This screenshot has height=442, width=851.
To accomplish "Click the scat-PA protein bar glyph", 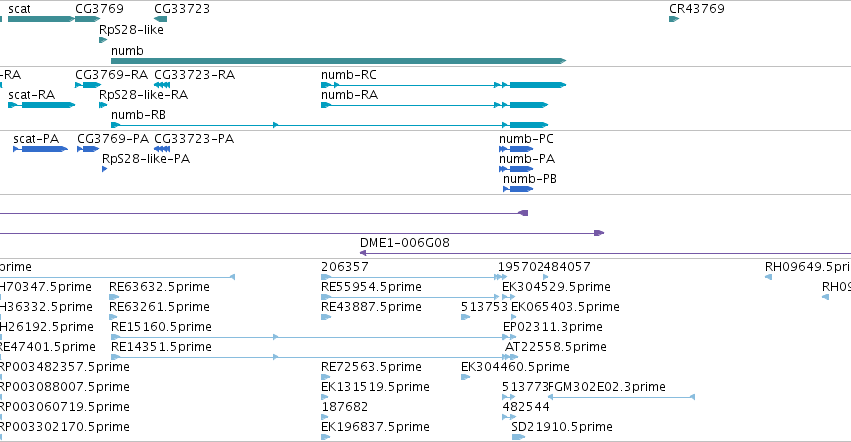I will coord(41,149).
